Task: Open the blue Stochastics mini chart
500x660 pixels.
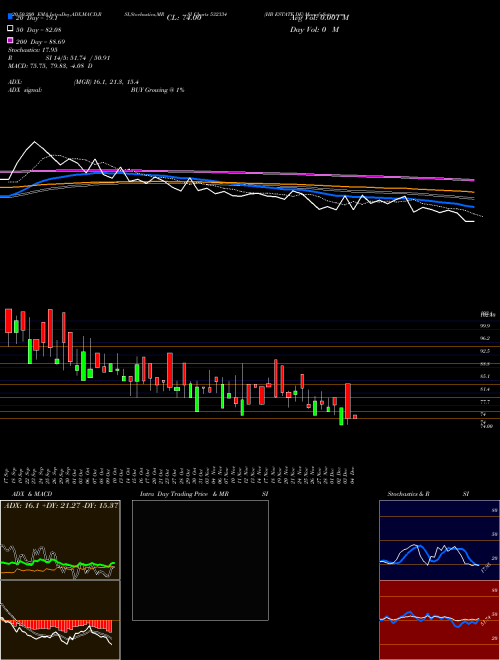Action: point(439,540)
